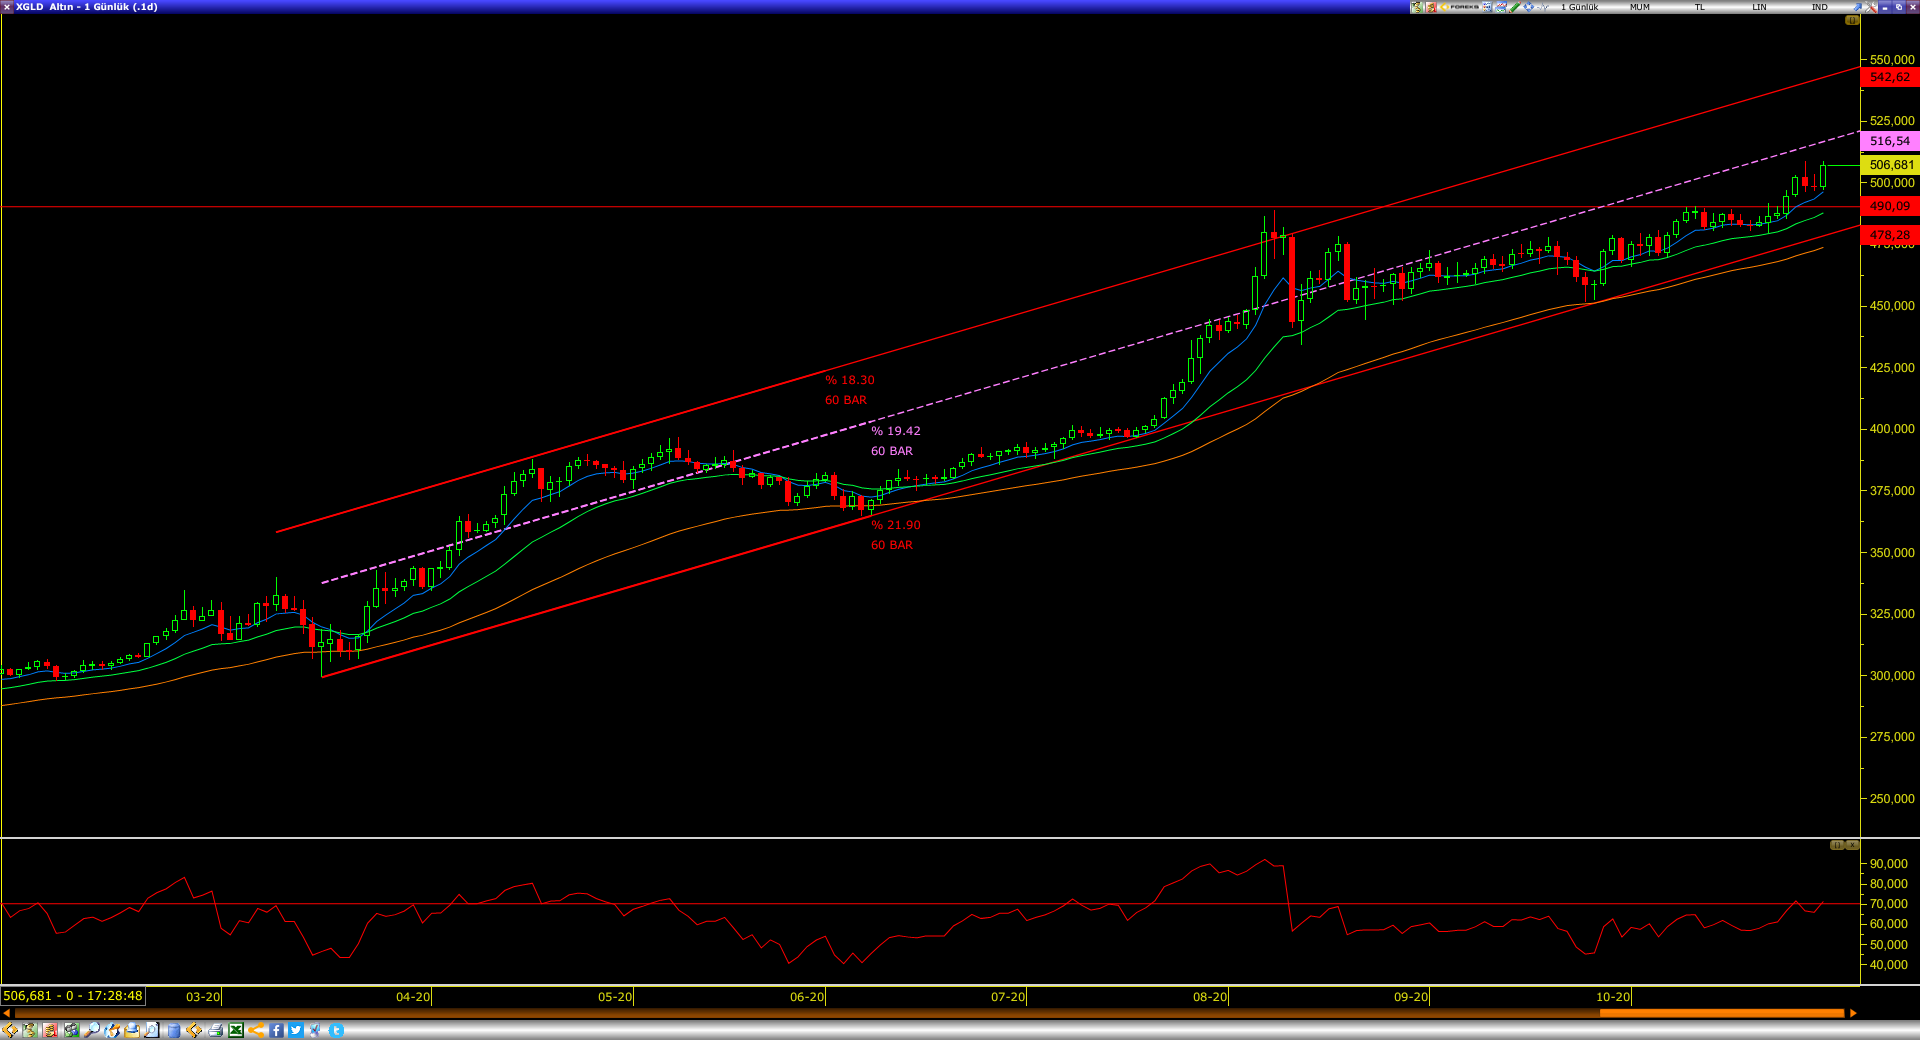
Task: Click the orange share icon
Action: 256,1030
